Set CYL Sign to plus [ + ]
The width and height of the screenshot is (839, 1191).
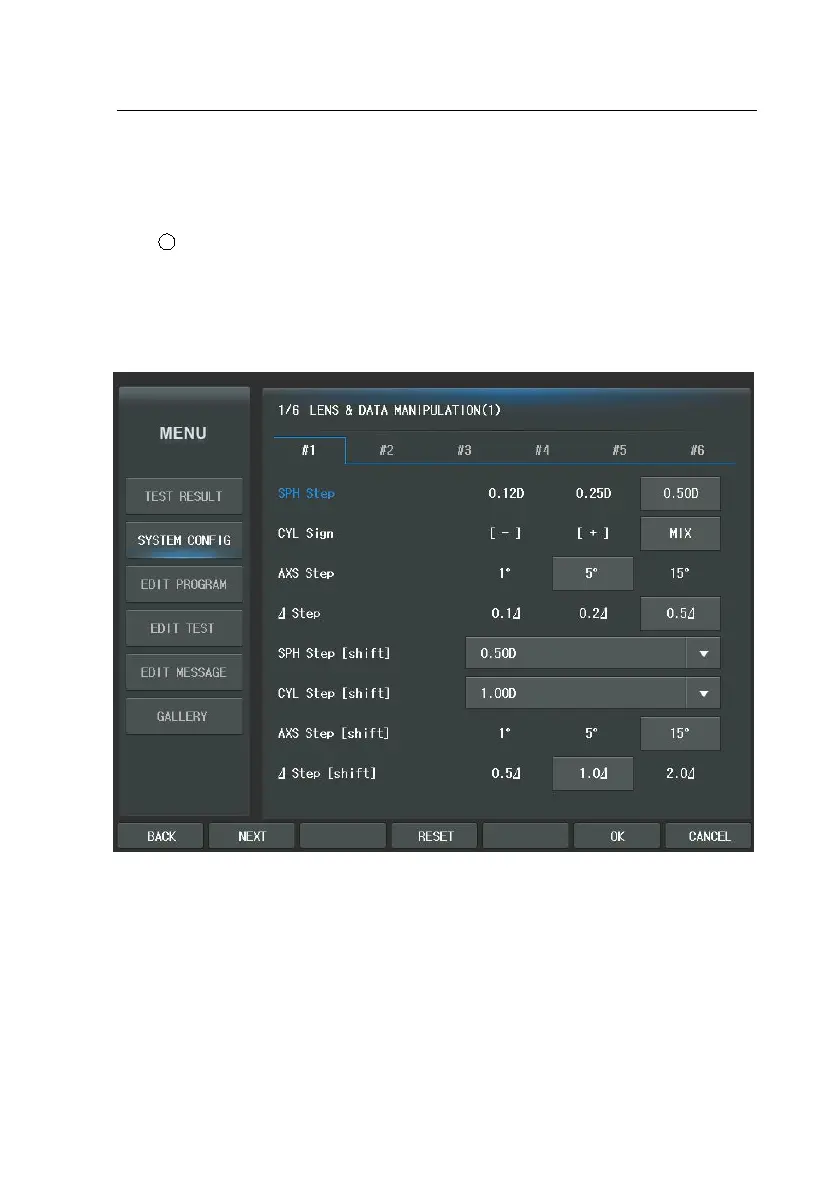coord(593,533)
